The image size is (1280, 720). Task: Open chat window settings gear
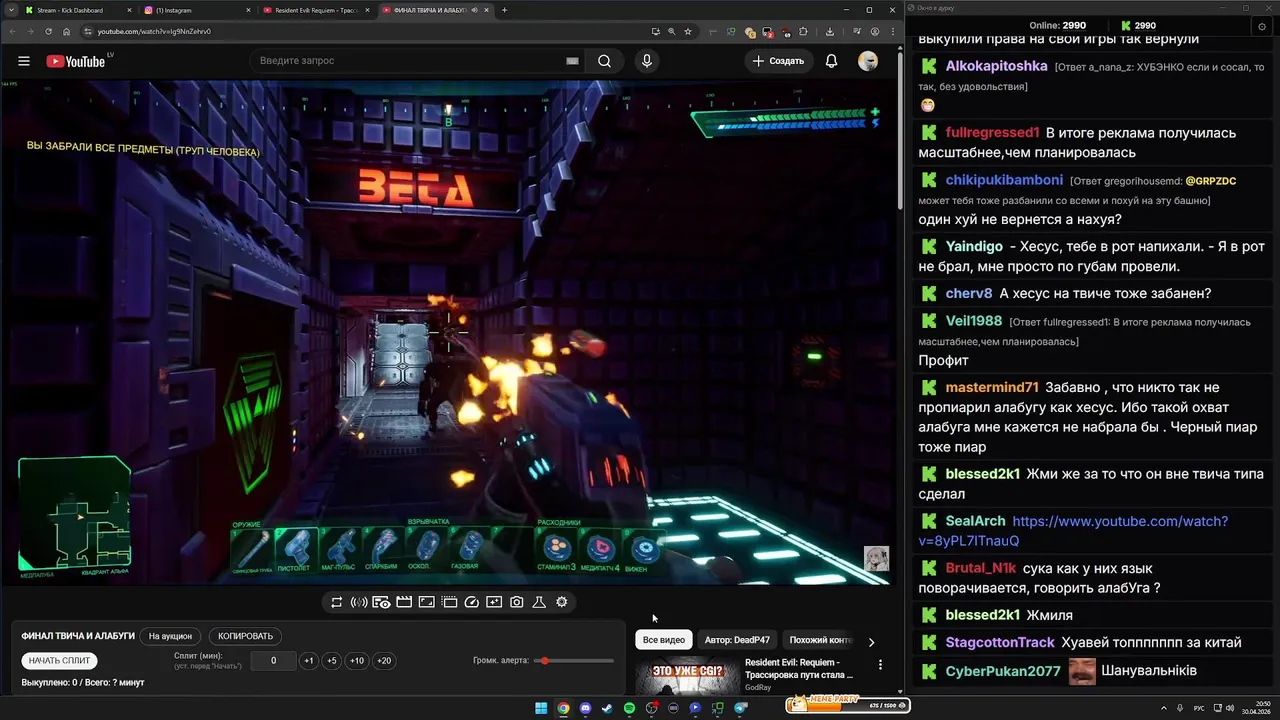[1262, 26]
